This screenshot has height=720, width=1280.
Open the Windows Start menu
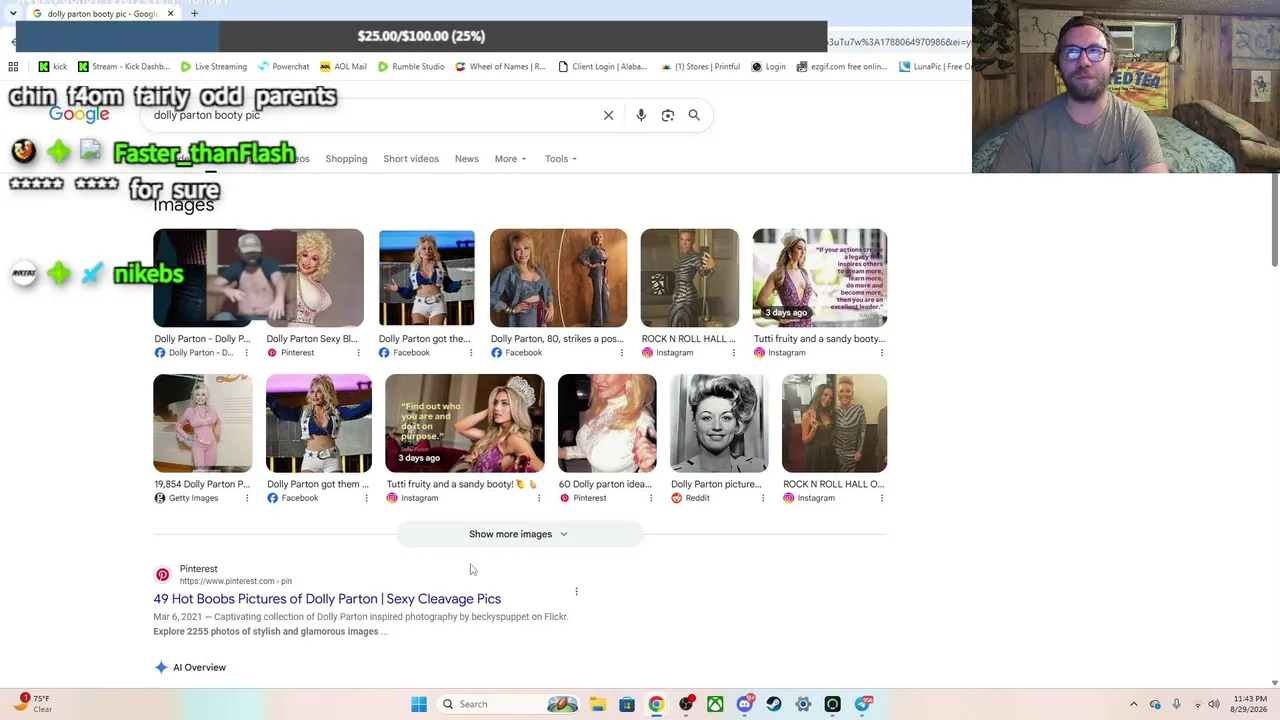click(x=419, y=704)
